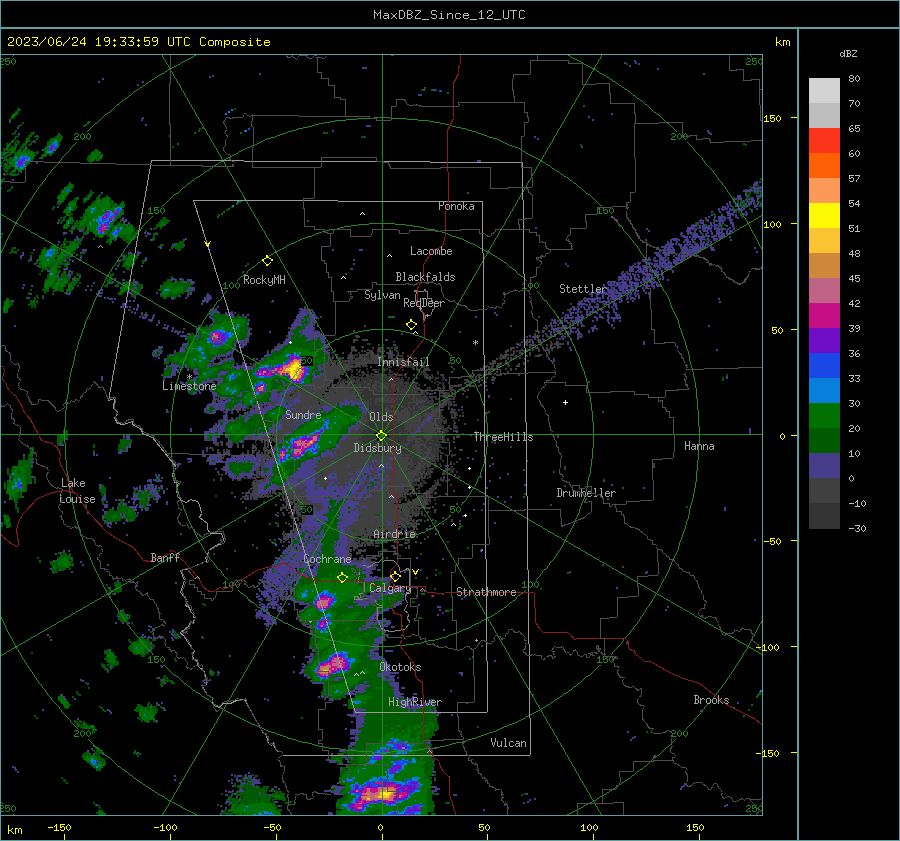The height and width of the screenshot is (841, 900).
Task: Click the Vulcan city label
Action: 508,743
